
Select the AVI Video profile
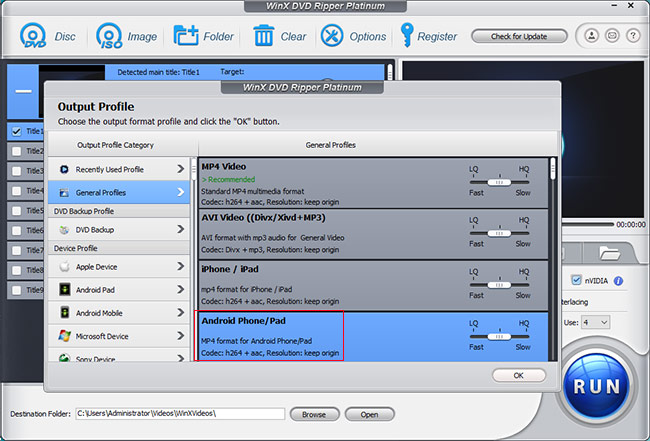(x=373, y=235)
